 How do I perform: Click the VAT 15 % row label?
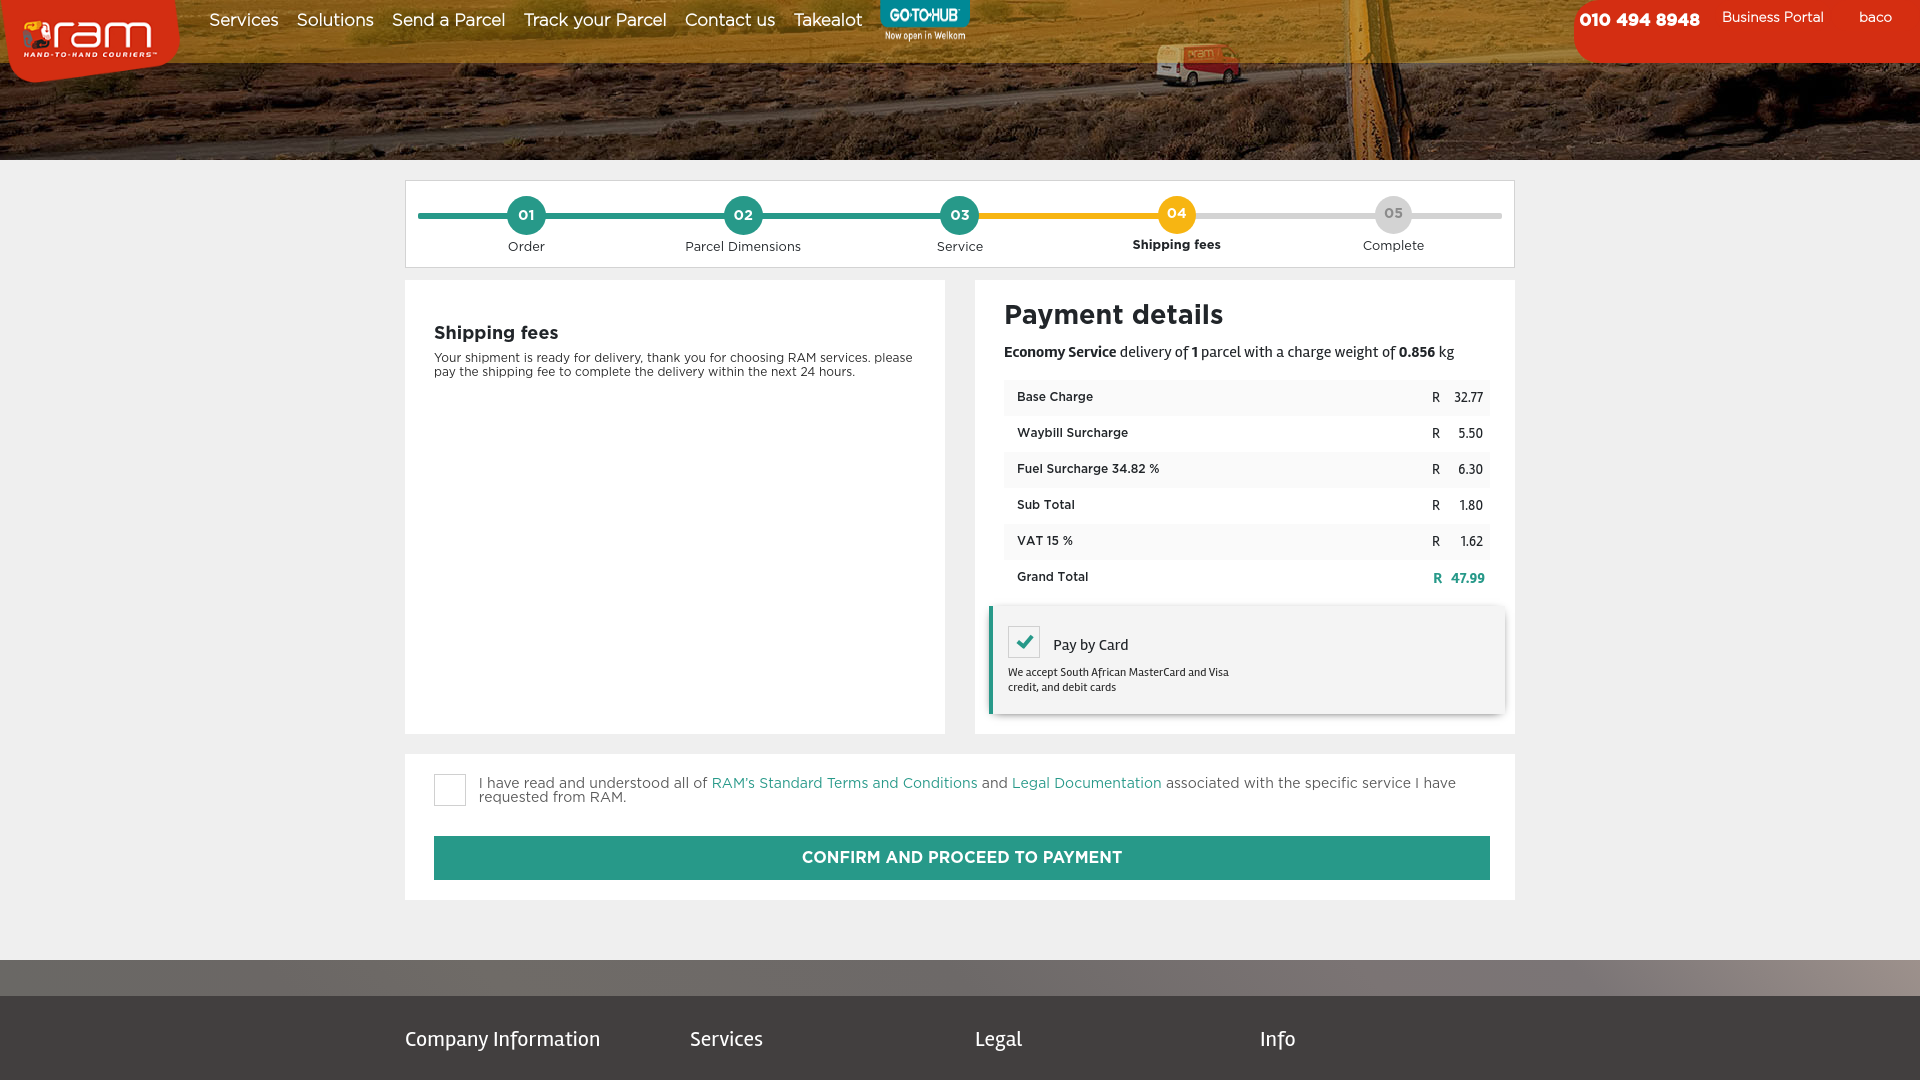point(1045,541)
